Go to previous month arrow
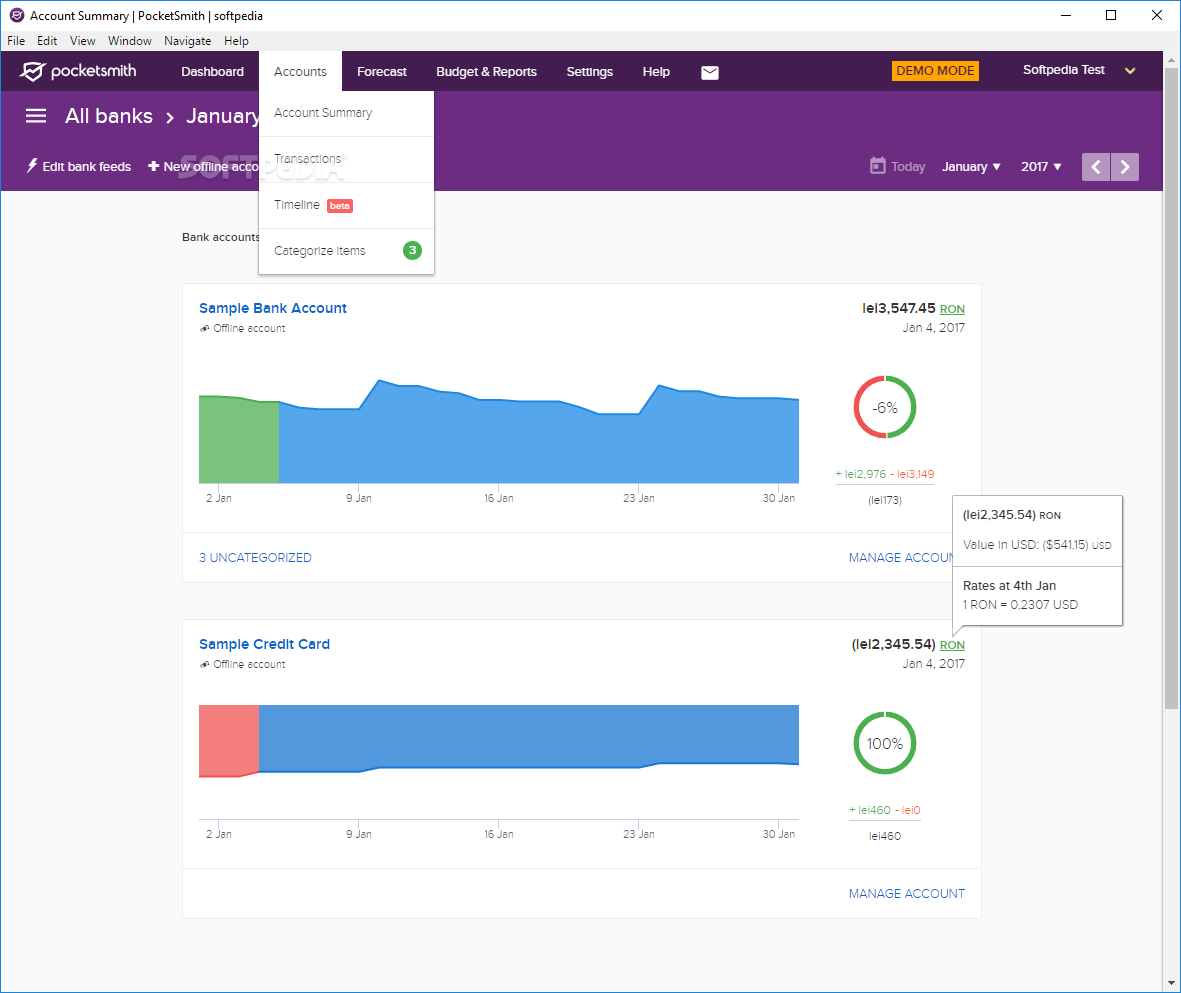 pyautogui.click(x=1096, y=167)
